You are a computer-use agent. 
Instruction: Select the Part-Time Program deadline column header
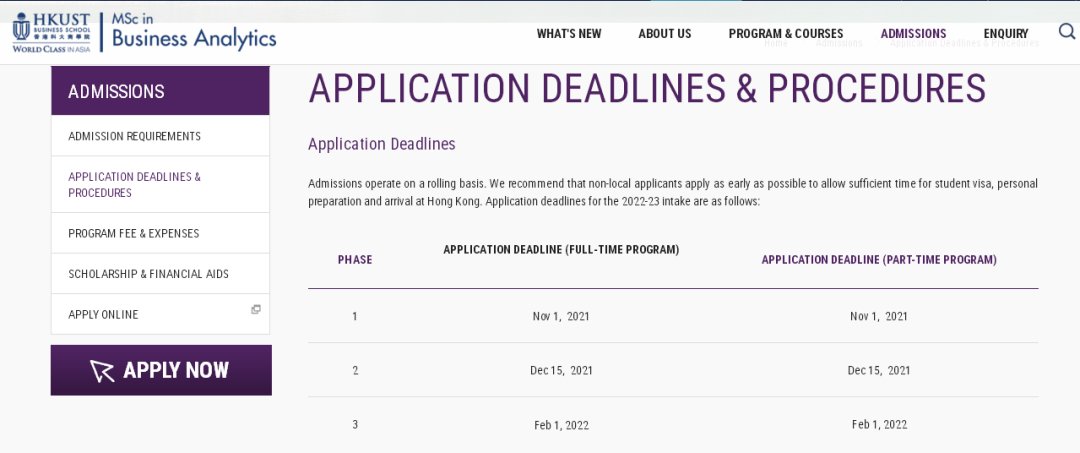[879, 260]
